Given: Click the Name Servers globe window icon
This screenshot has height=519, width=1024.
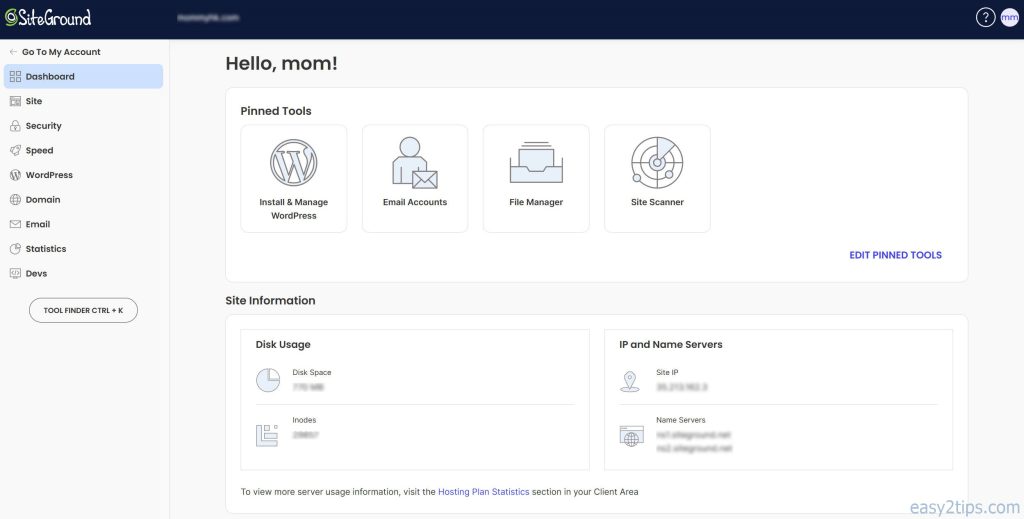Looking at the screenshot, I should click(x=632, y=436).
